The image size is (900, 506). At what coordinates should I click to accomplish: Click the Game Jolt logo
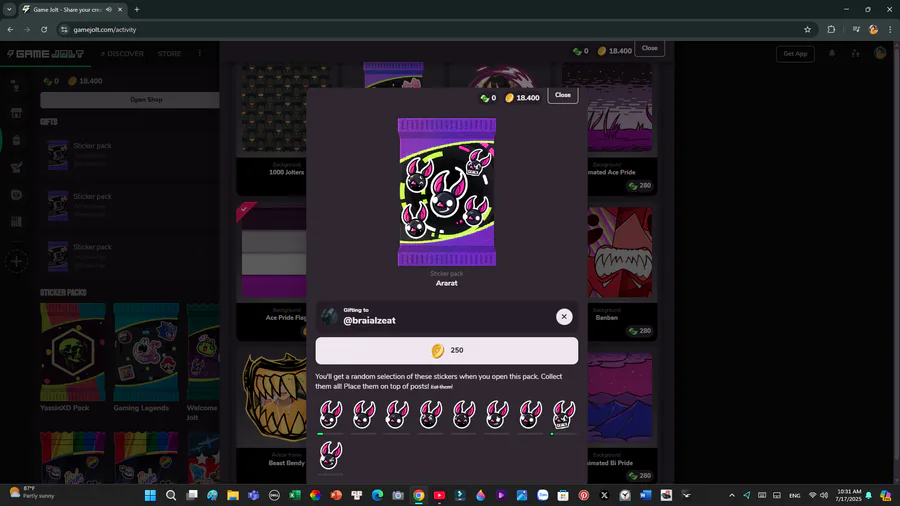tap(45, 54)
